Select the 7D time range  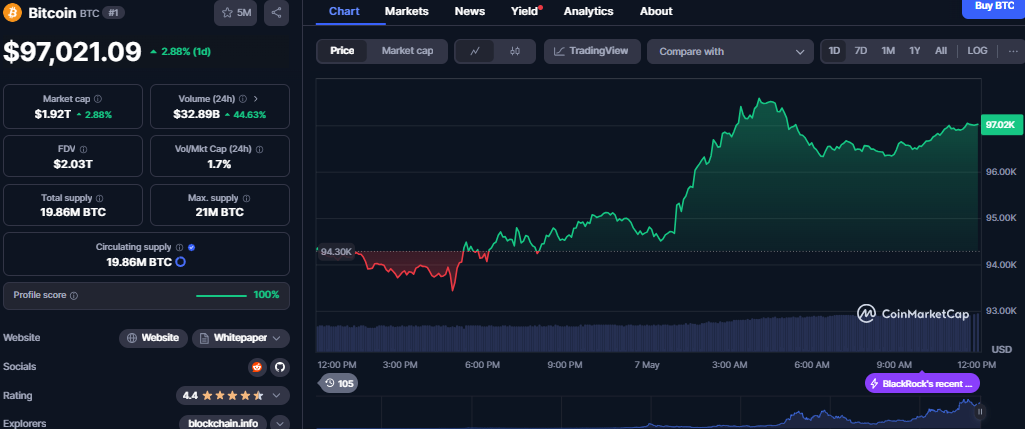click(860, 51)
